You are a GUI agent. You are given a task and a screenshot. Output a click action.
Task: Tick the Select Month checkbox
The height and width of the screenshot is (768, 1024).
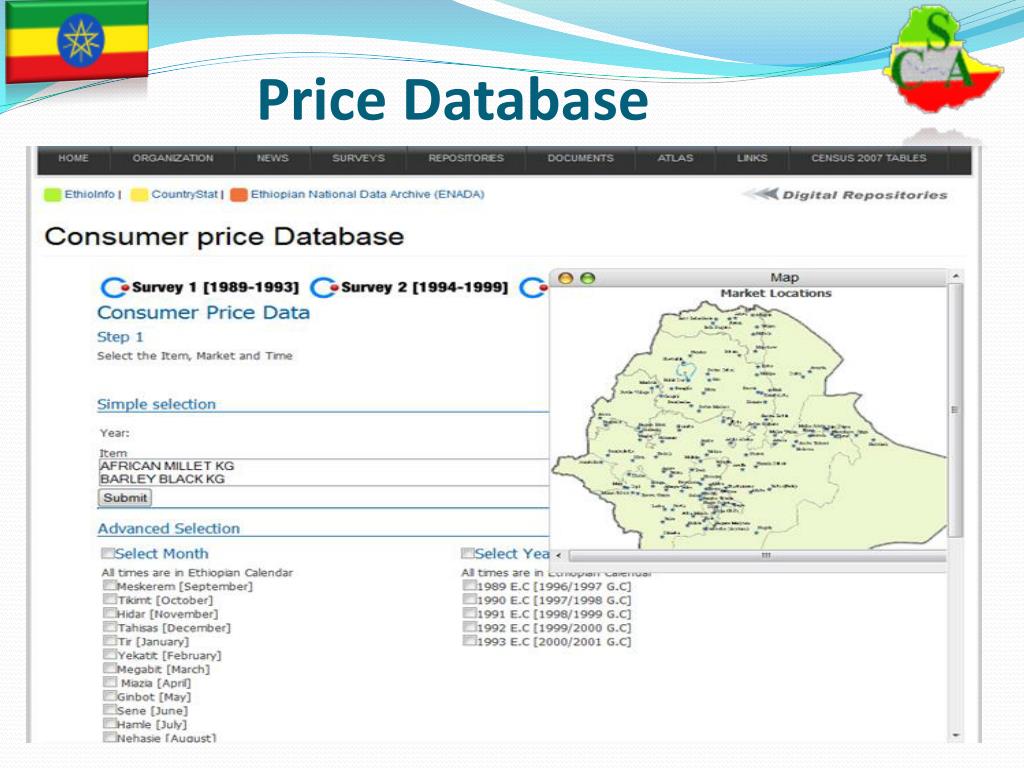click(108, 553)
